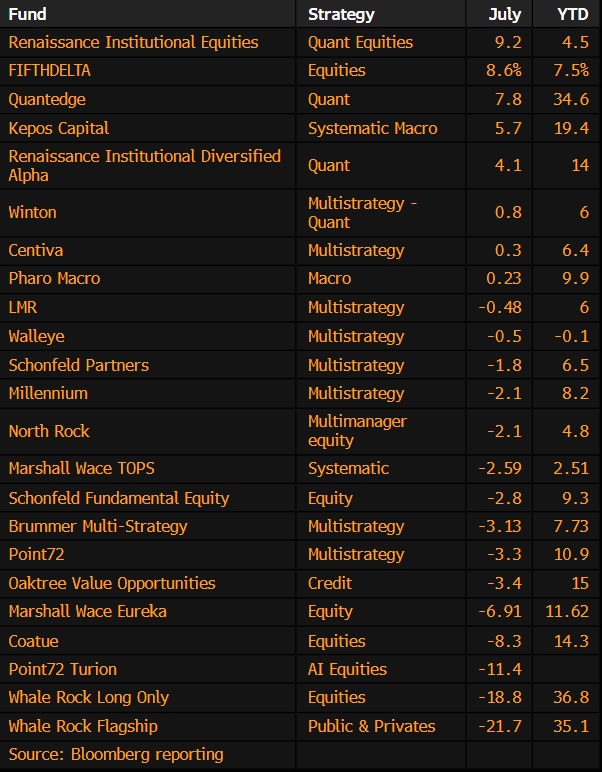Screen dimensions: 602x772
Task: Select the Whale Rock Flagship name
Action: tap(83, 727)
